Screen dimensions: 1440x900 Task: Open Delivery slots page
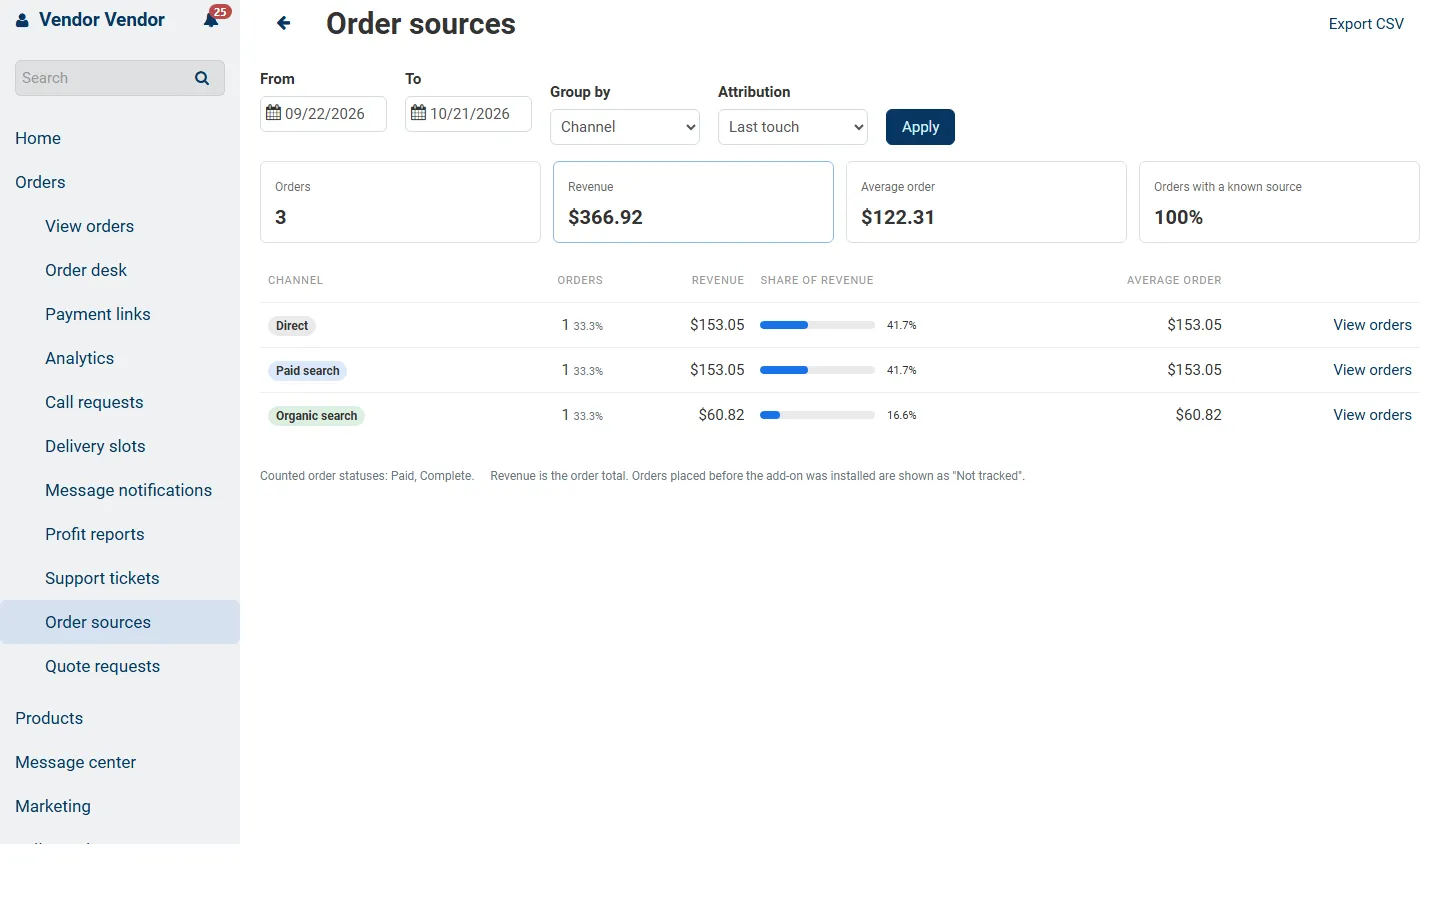(95, 446)
